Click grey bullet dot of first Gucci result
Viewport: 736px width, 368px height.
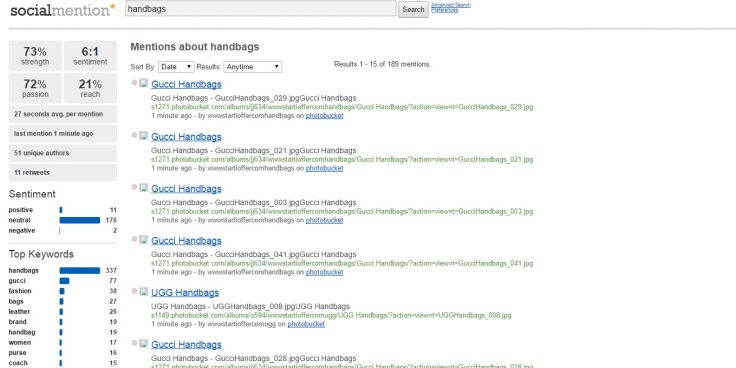(x=134, y=83)
